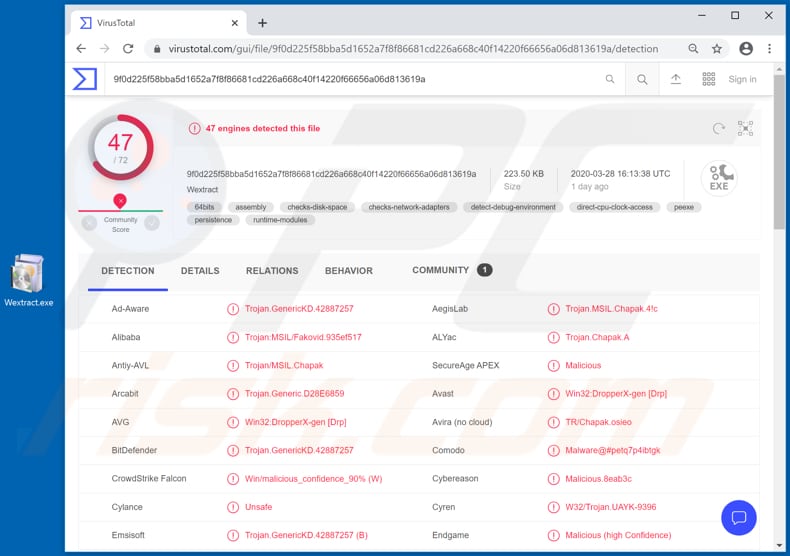This screenshot has width=790, height=556.
Task: Click the browser URL address bar
Action: [x=413, y=49]
